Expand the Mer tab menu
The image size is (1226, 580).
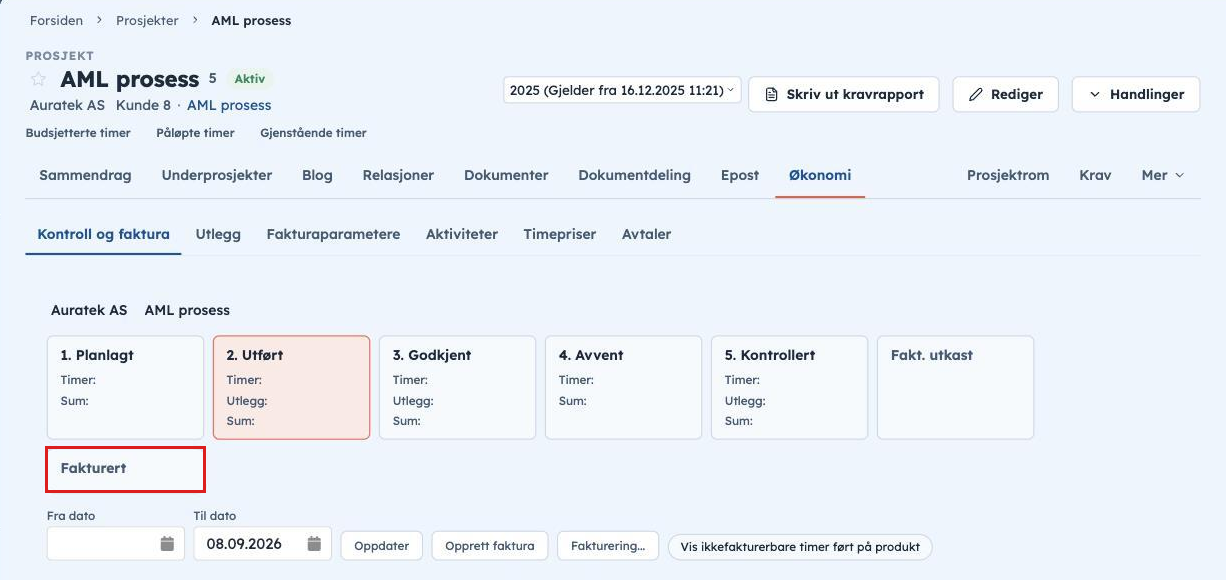(1163, 175)
